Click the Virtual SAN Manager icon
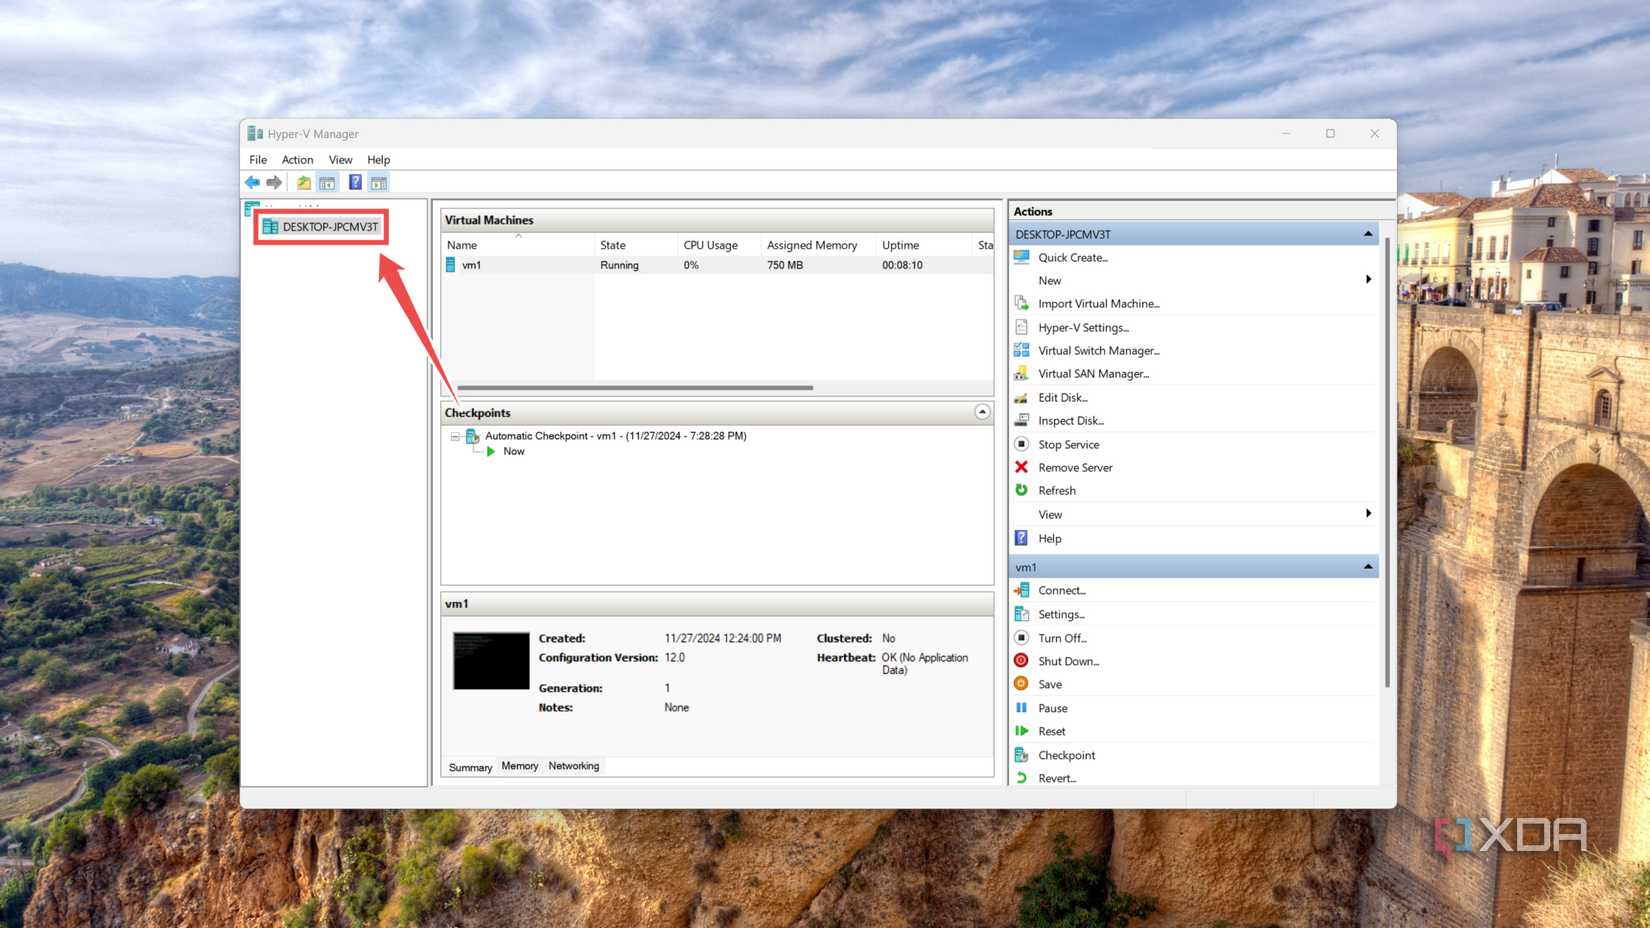 pyautogui.click(x=1021, y=373)
